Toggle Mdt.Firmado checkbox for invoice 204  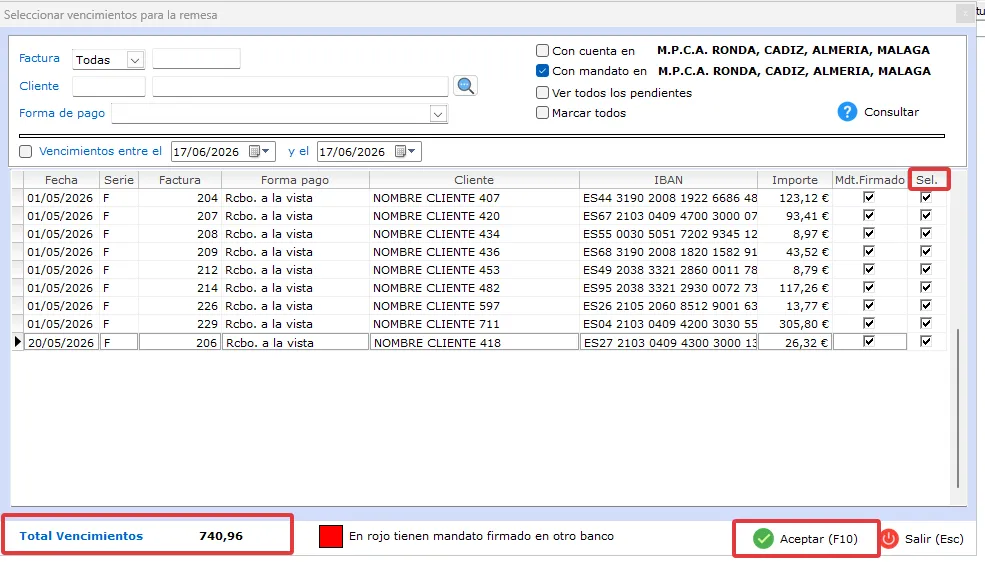click(x=869, y=197)
